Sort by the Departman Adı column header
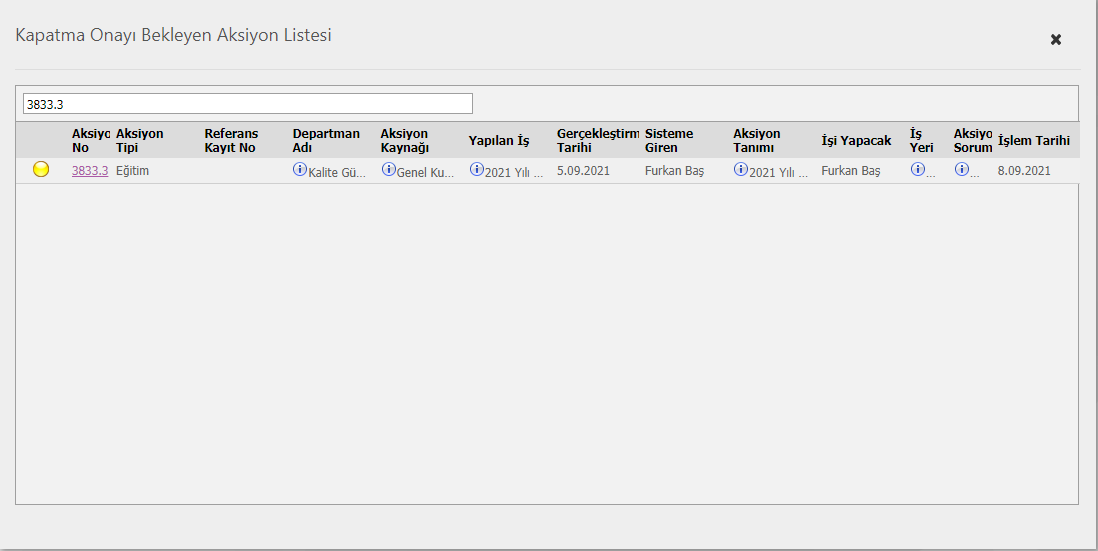 [326, 140]
